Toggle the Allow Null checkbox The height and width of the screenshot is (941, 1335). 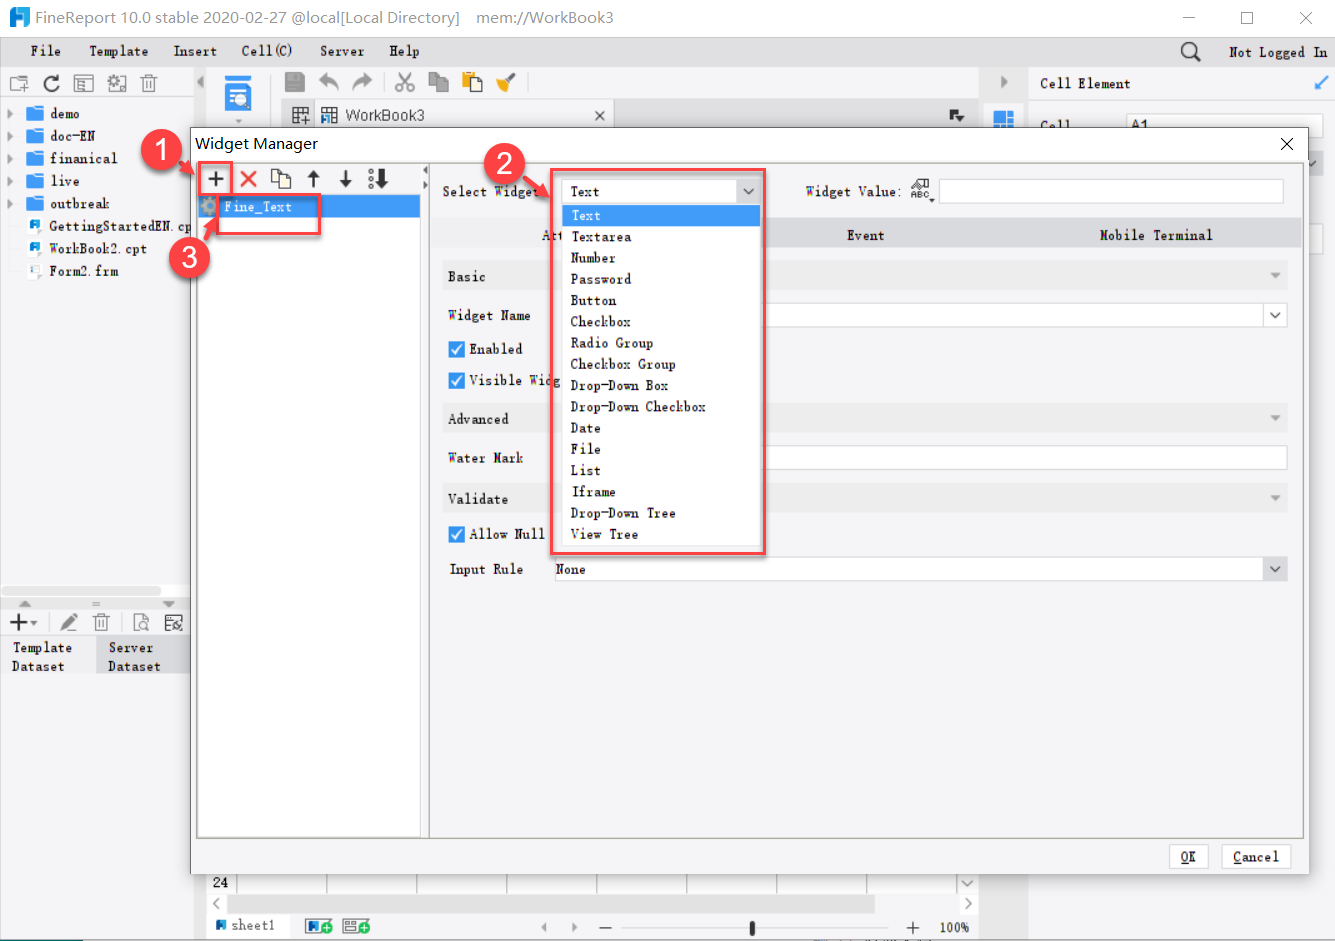tap(457, 533)
